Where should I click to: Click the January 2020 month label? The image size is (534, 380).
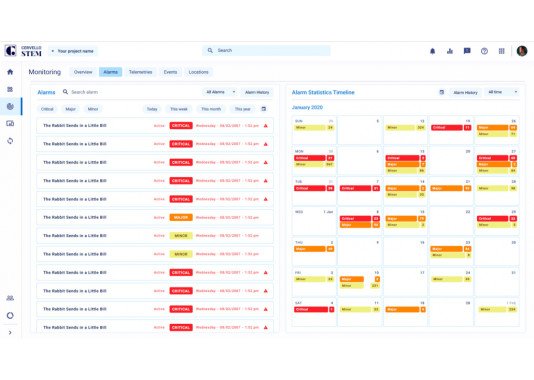(307, 107)
